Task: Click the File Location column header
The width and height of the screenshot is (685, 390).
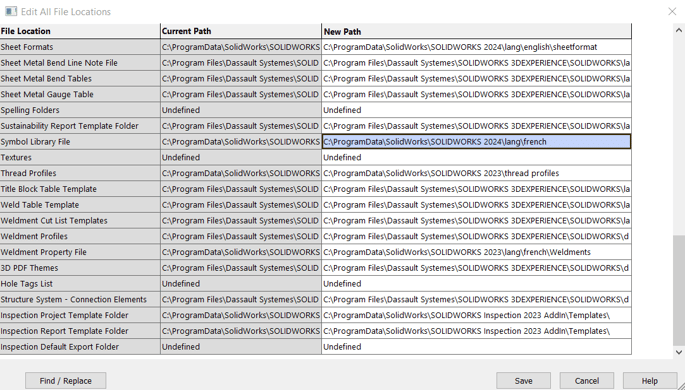Action: [x=80, y=31]
